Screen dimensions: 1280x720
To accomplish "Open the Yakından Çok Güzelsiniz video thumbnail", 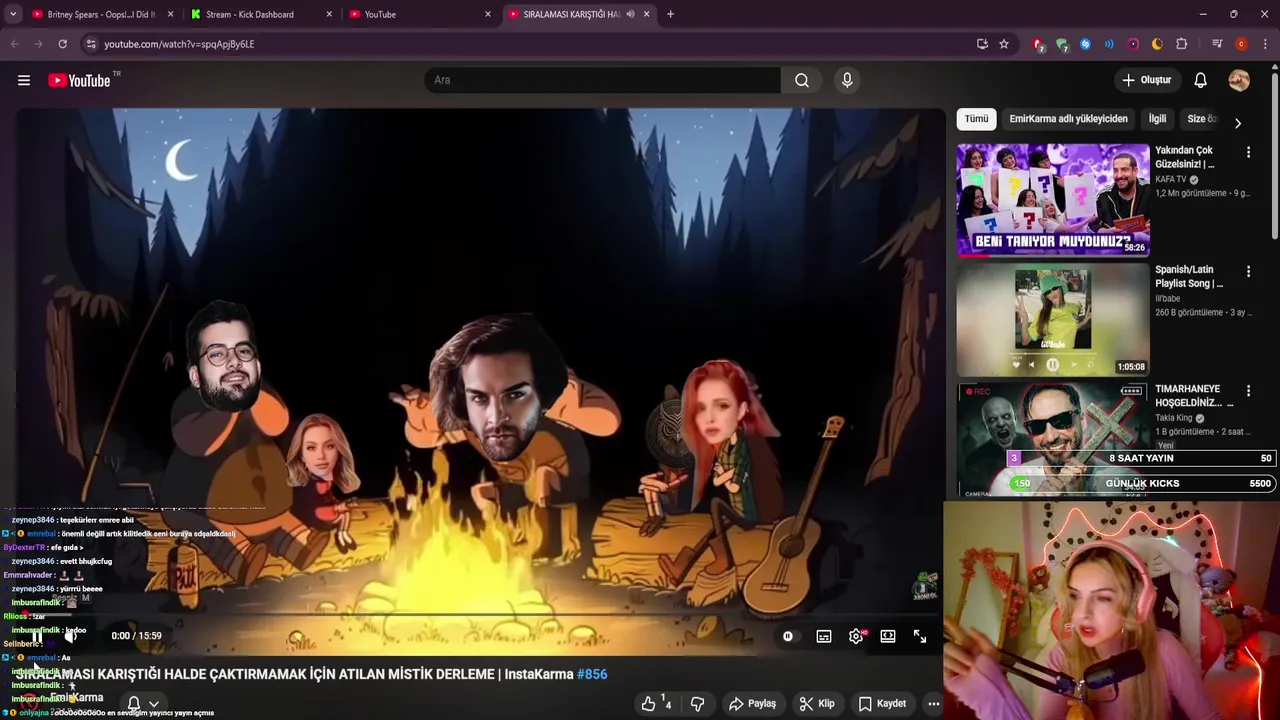I will [x=1053, y=200].
